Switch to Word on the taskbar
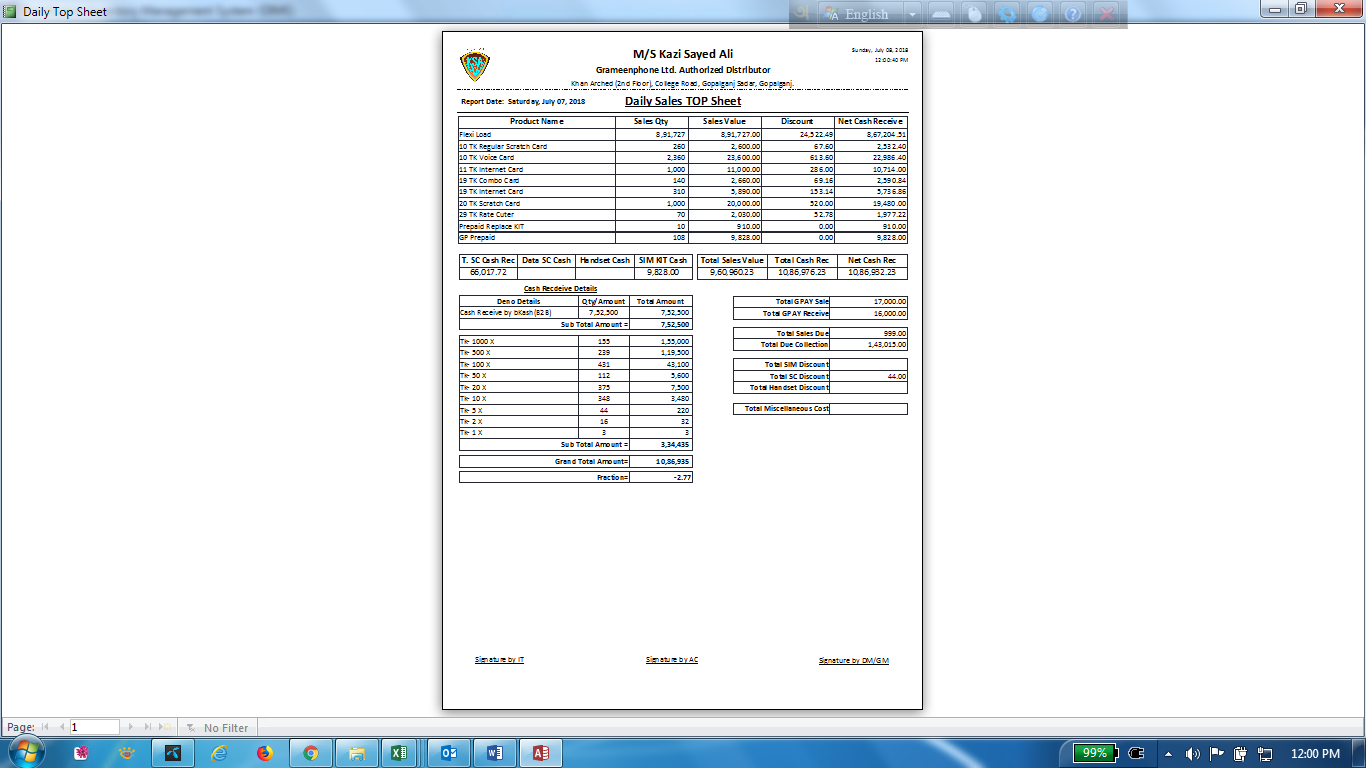Image resolution: width=1366 pixels, height=768 pixels. click(495, 753)
